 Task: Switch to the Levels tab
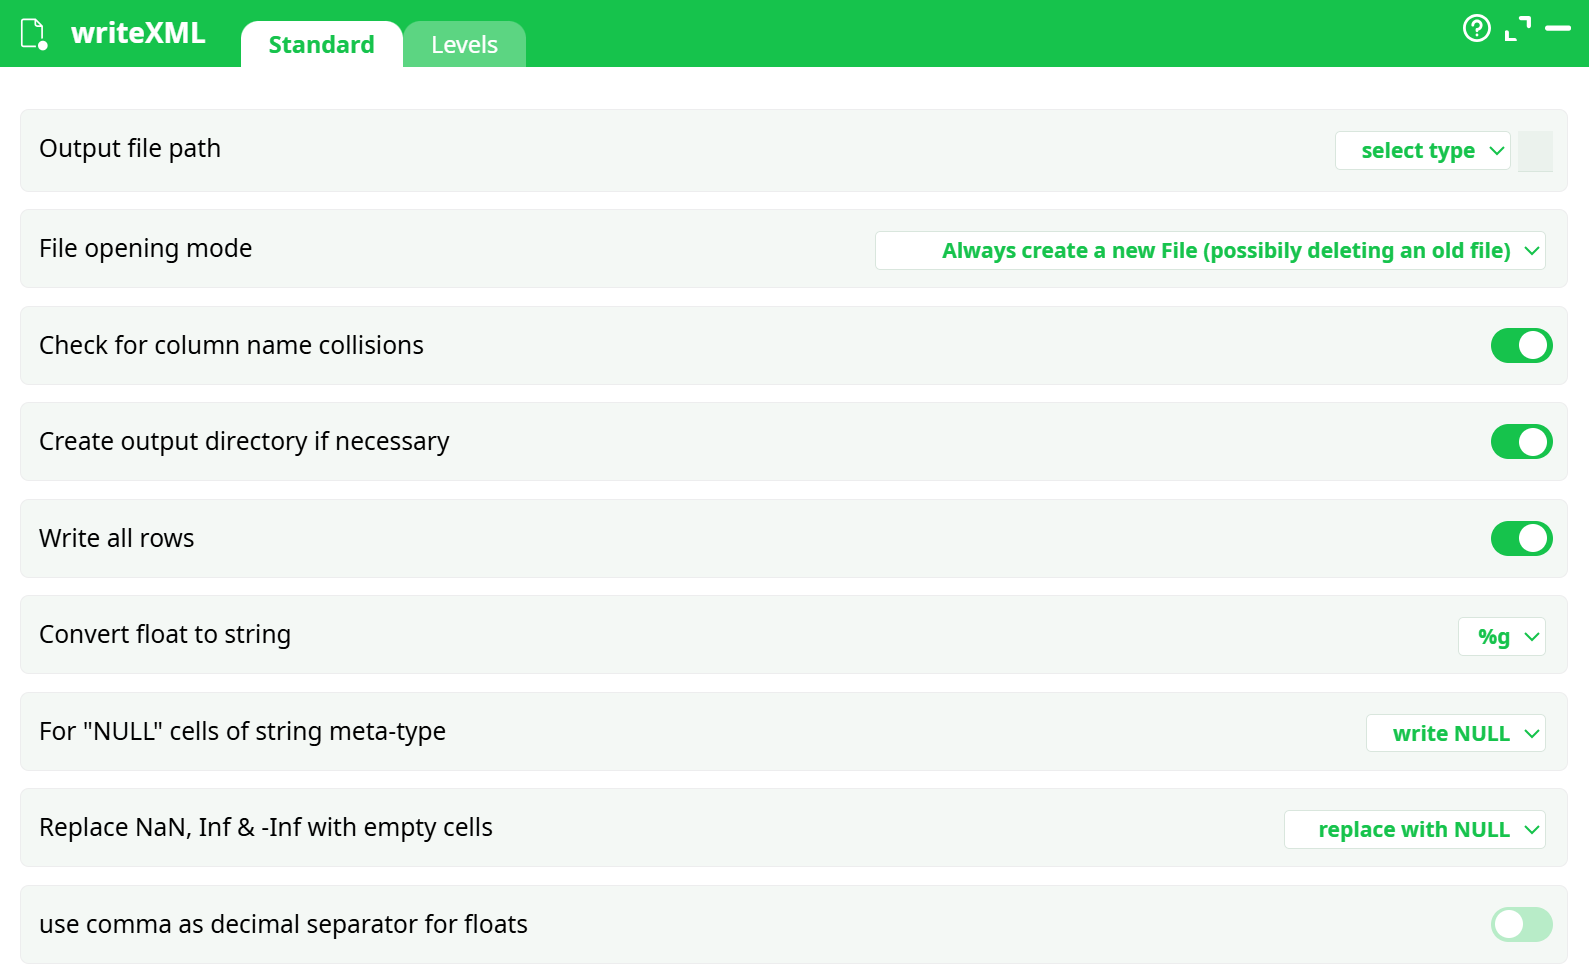click(464, 45)
